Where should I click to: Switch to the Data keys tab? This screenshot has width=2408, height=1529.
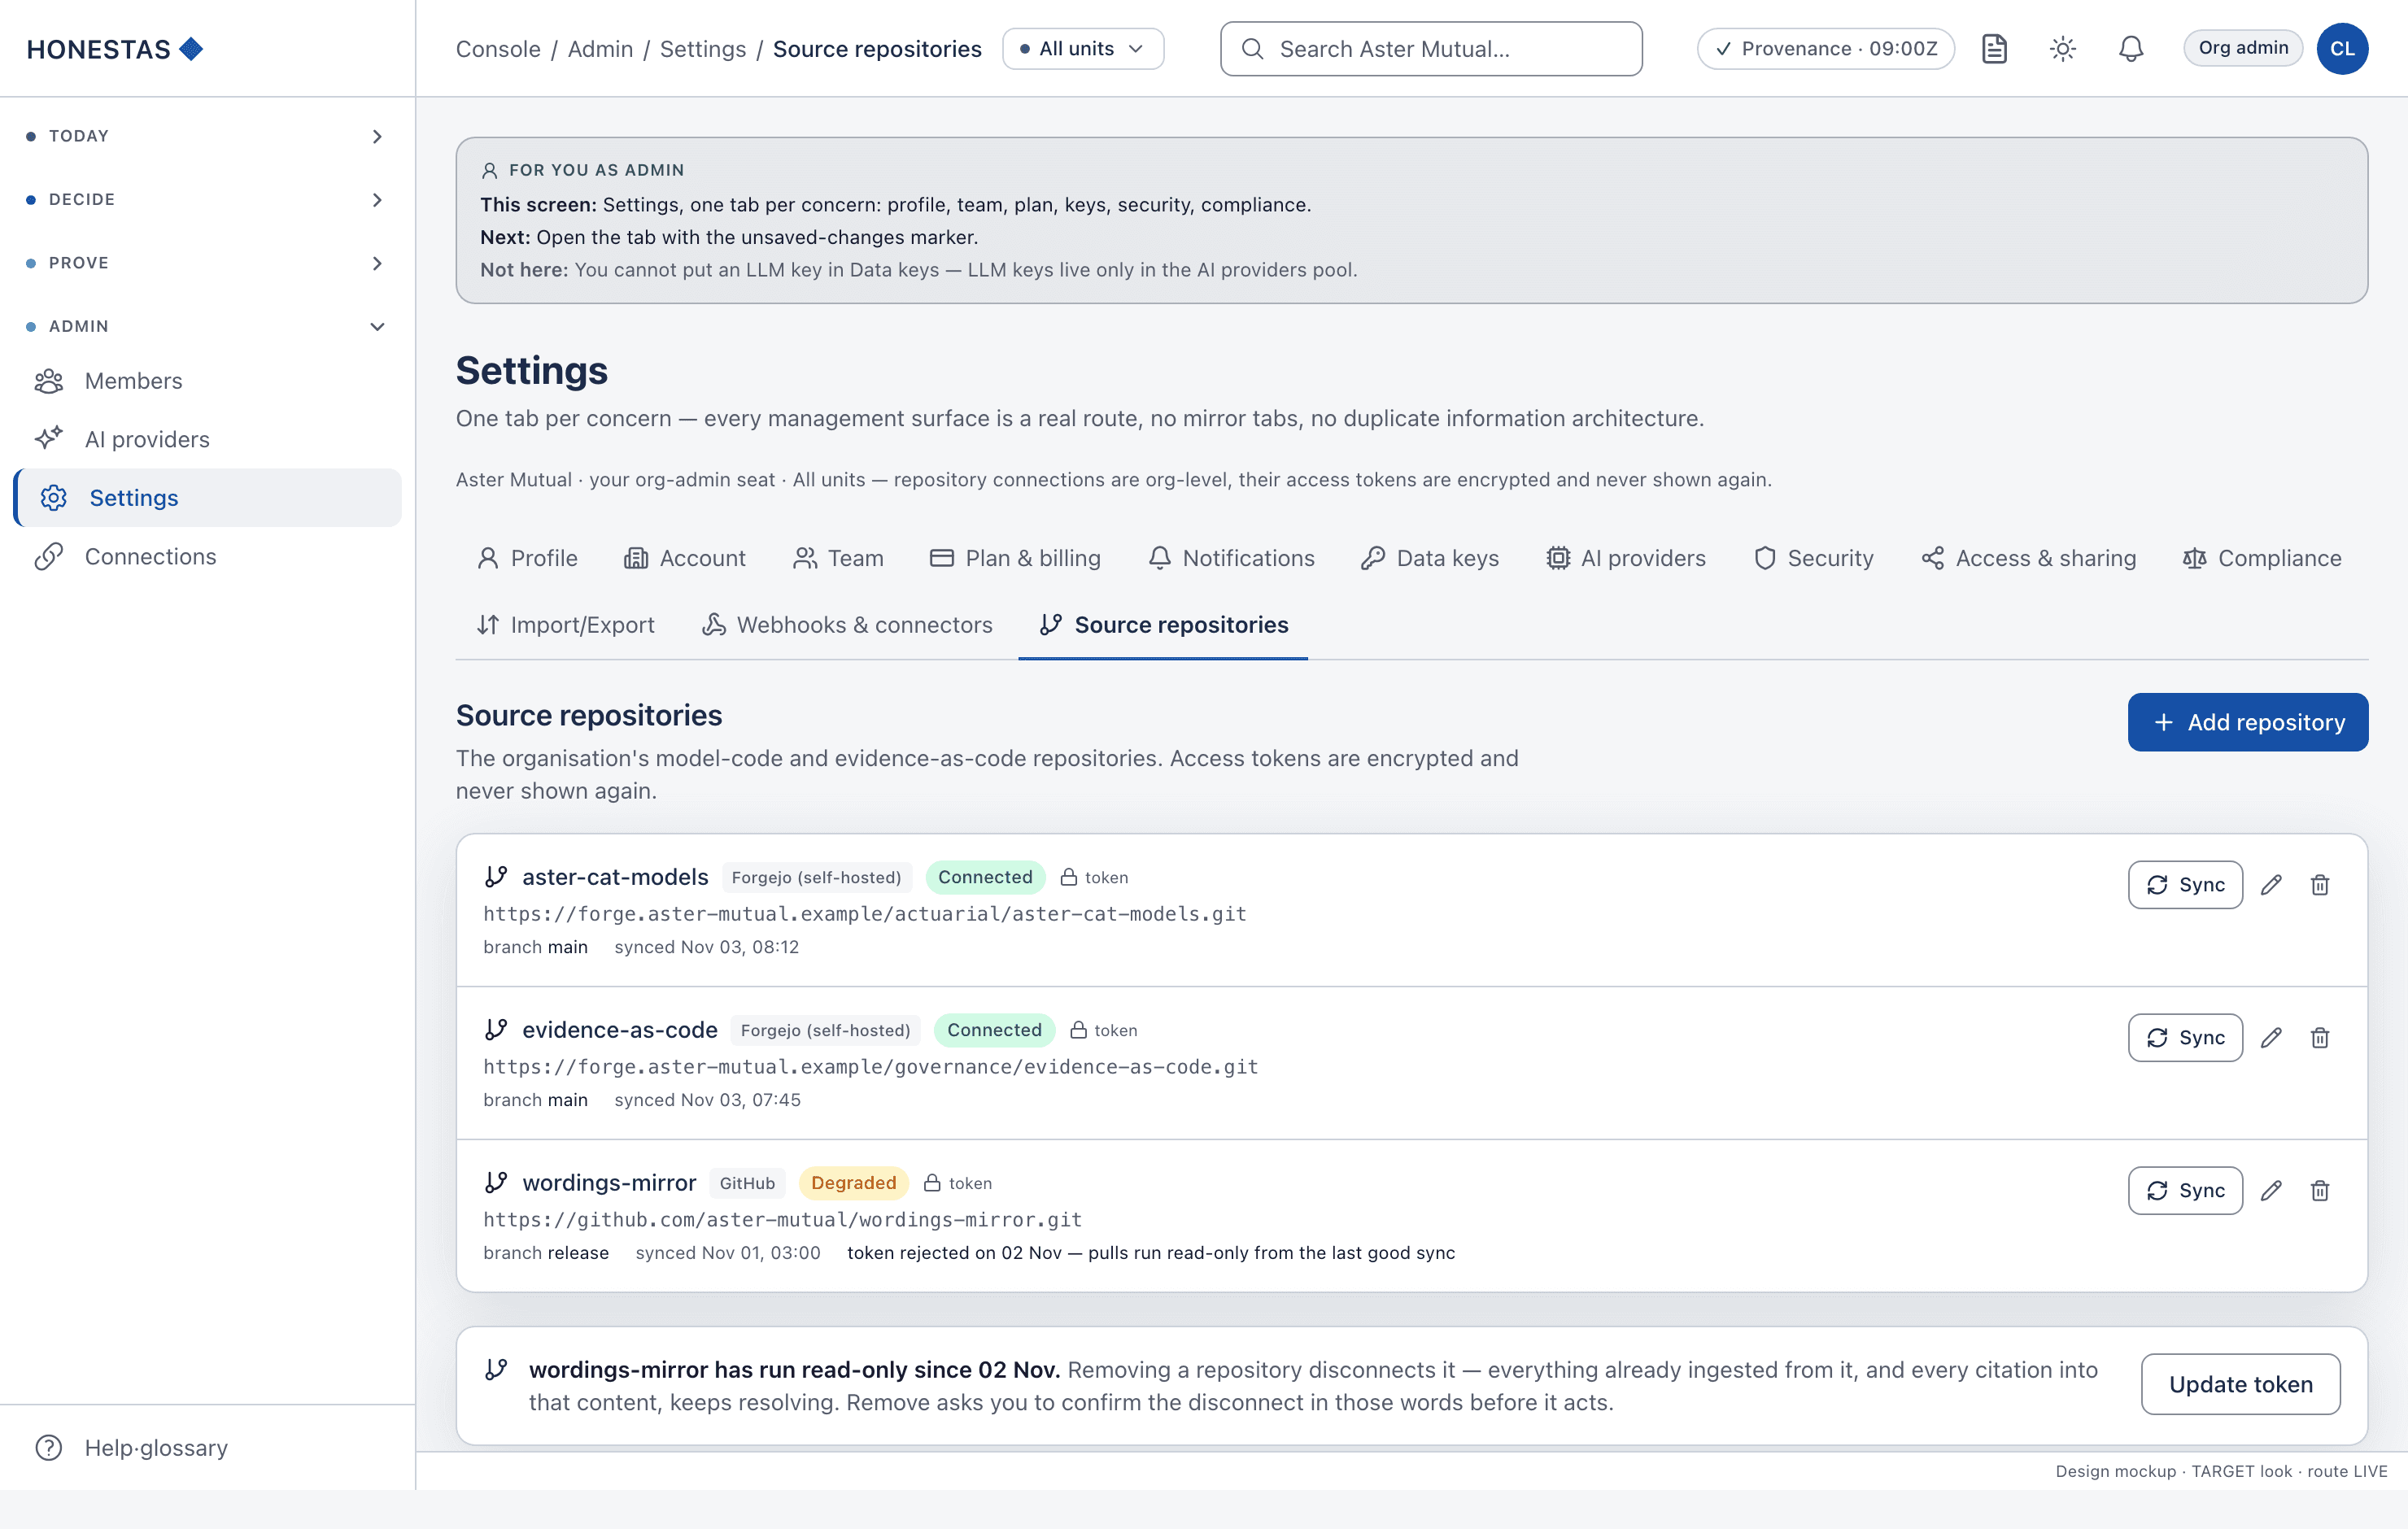(x=1430, y=558)
